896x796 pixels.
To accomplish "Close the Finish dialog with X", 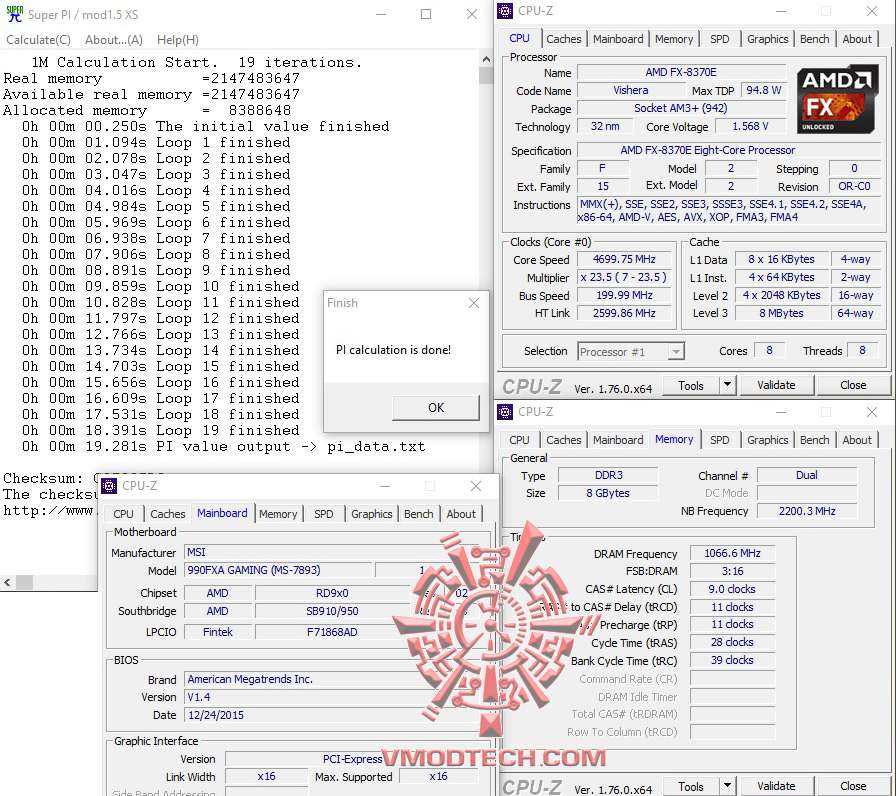I will [x=474, y=303].
